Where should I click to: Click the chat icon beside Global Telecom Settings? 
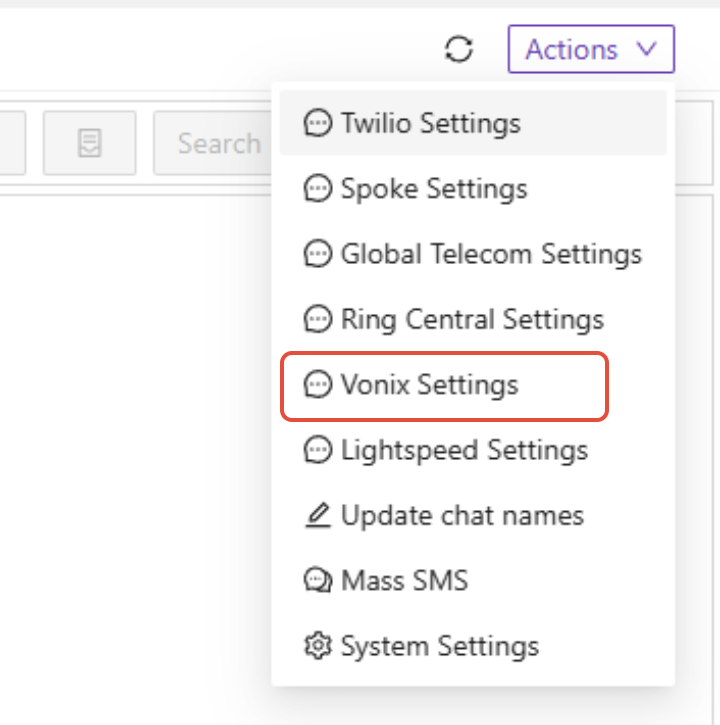click(318, 254)
